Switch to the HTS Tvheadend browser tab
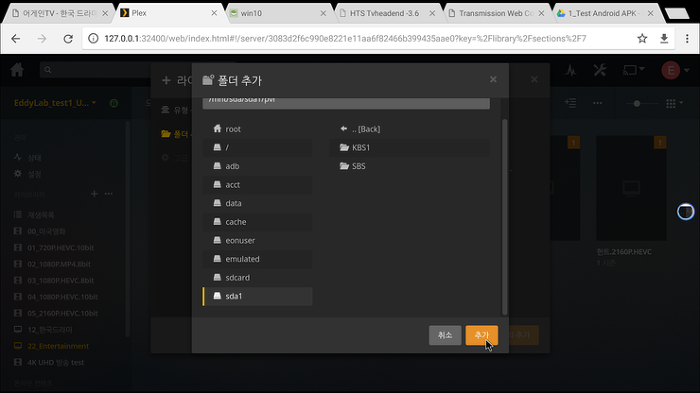The height and width of the screenshot is (393, 700). tap(387, 13)
